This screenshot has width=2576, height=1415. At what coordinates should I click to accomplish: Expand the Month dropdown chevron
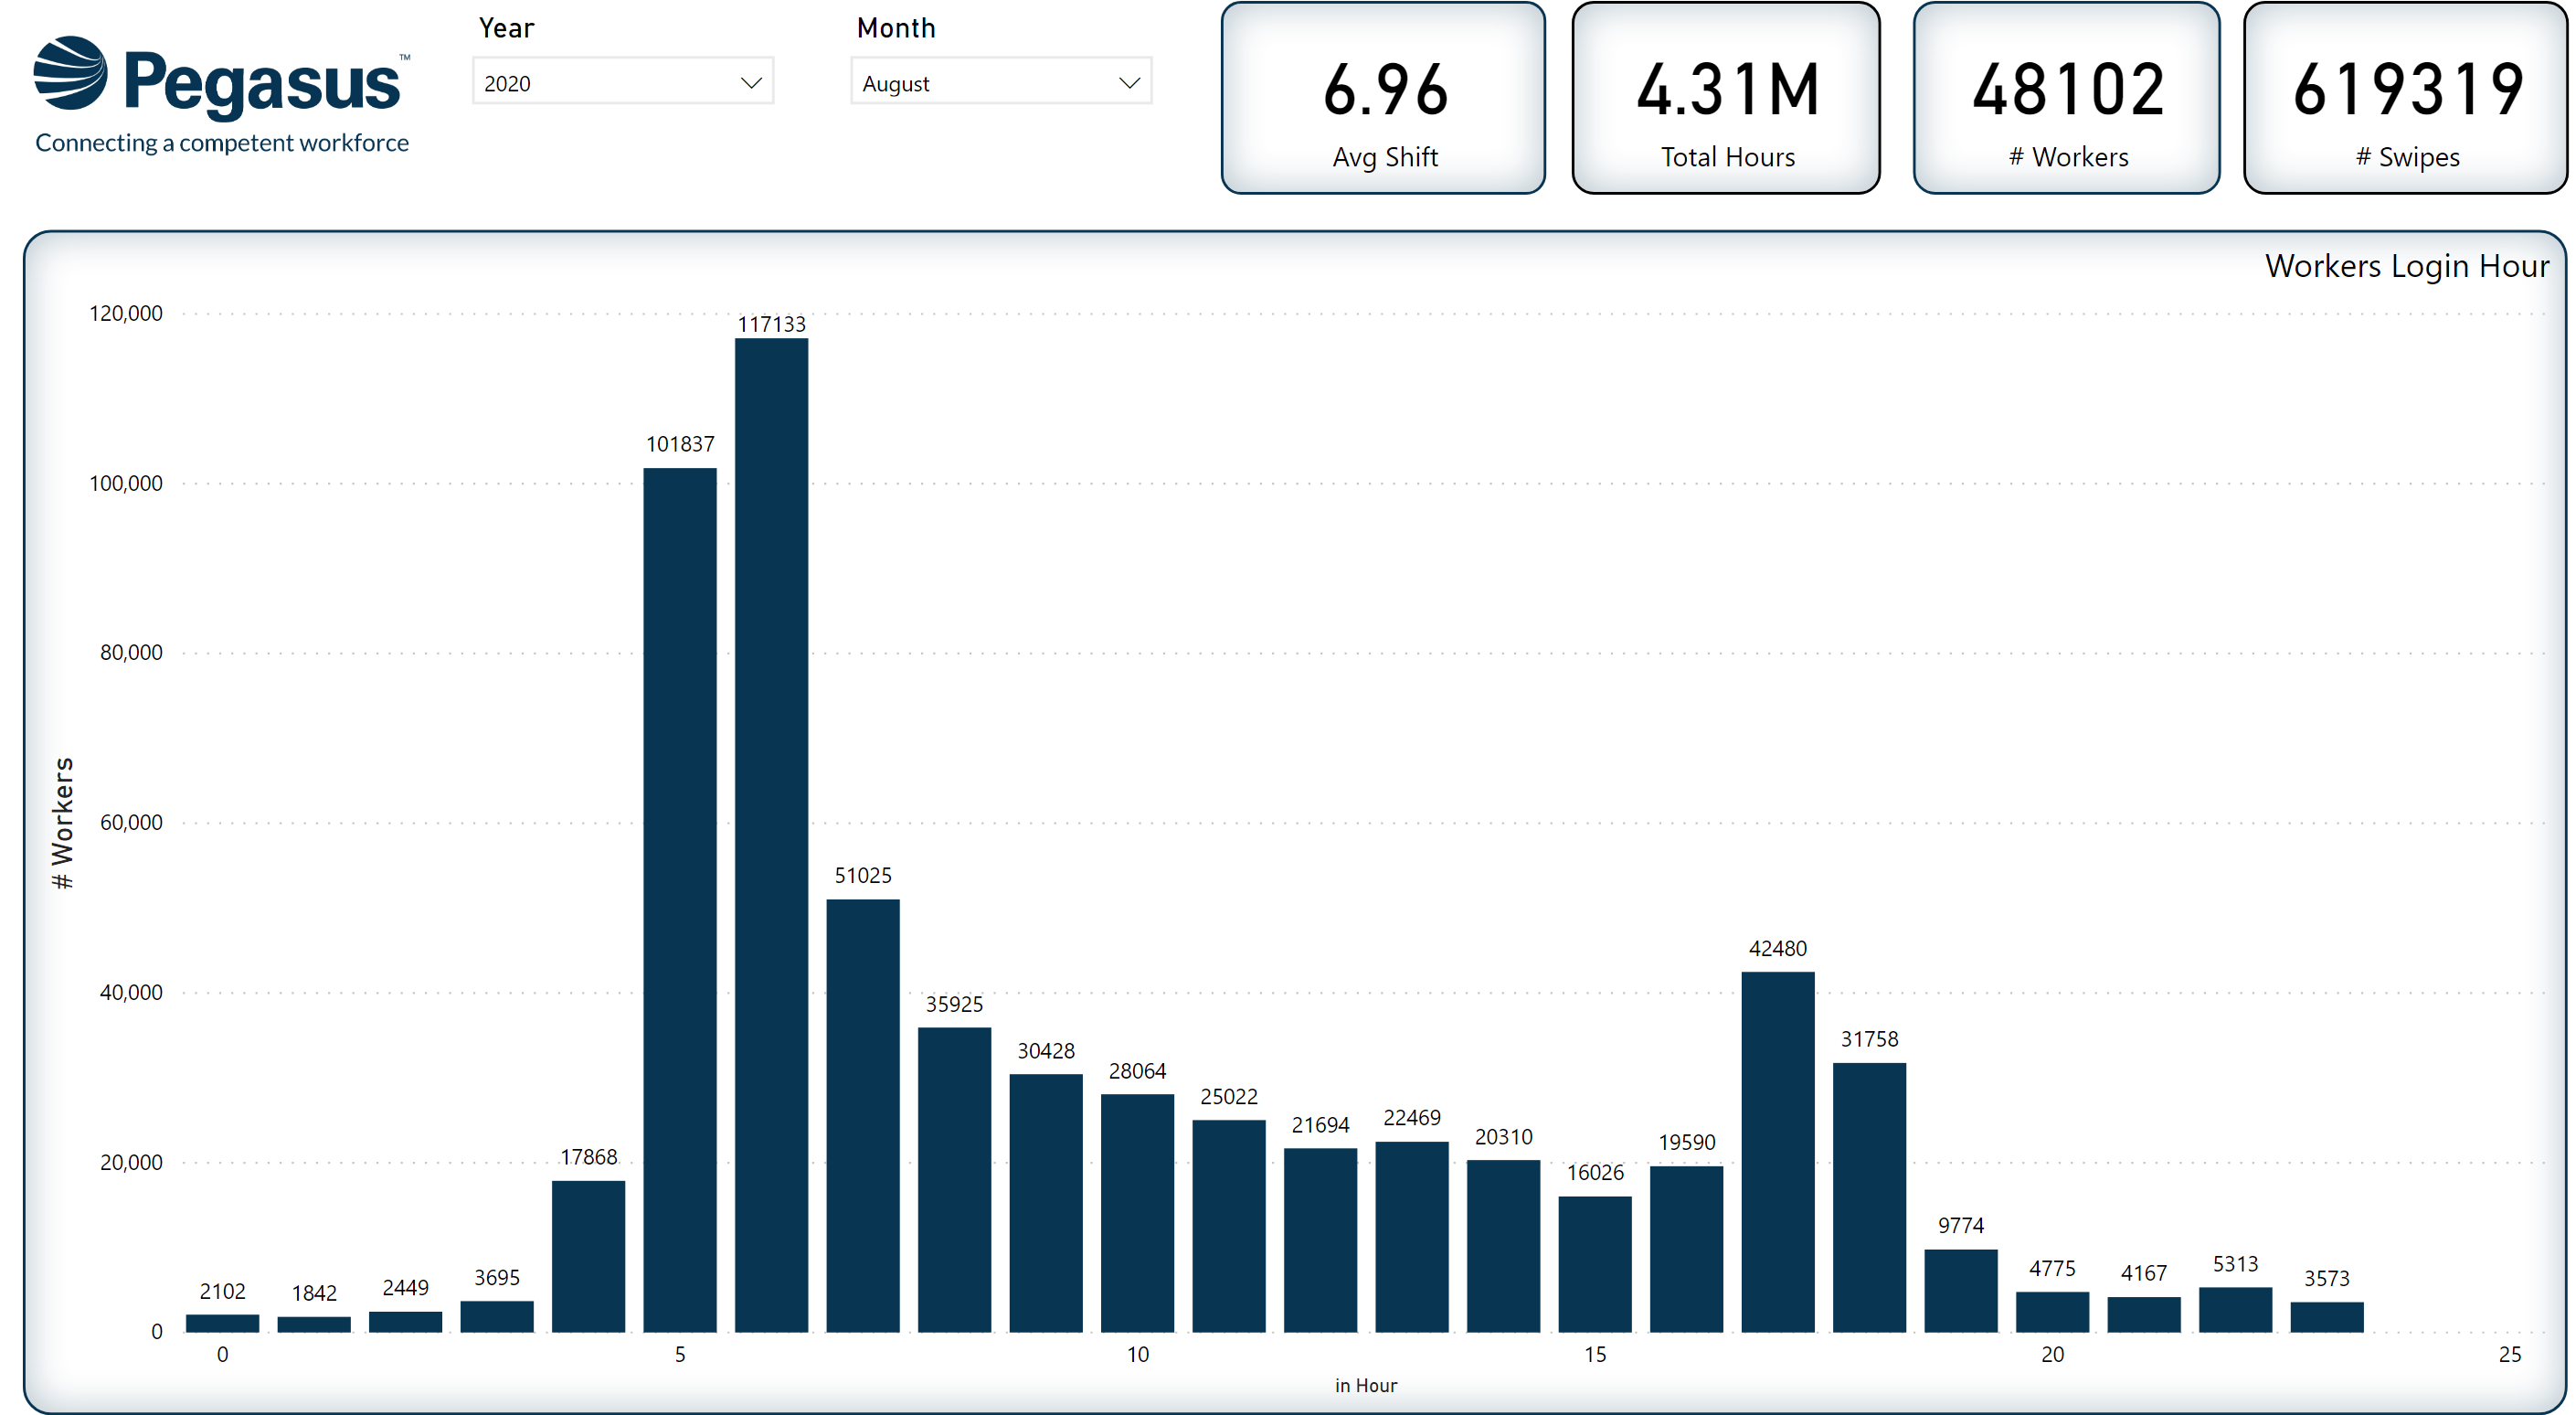click(1128, 83)
